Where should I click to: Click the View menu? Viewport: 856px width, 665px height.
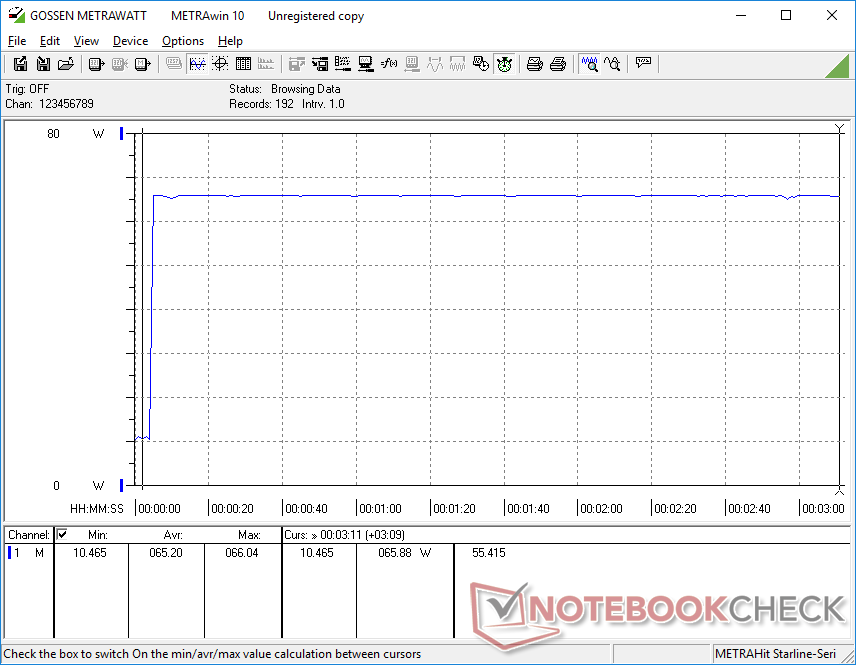click(86, 41)
